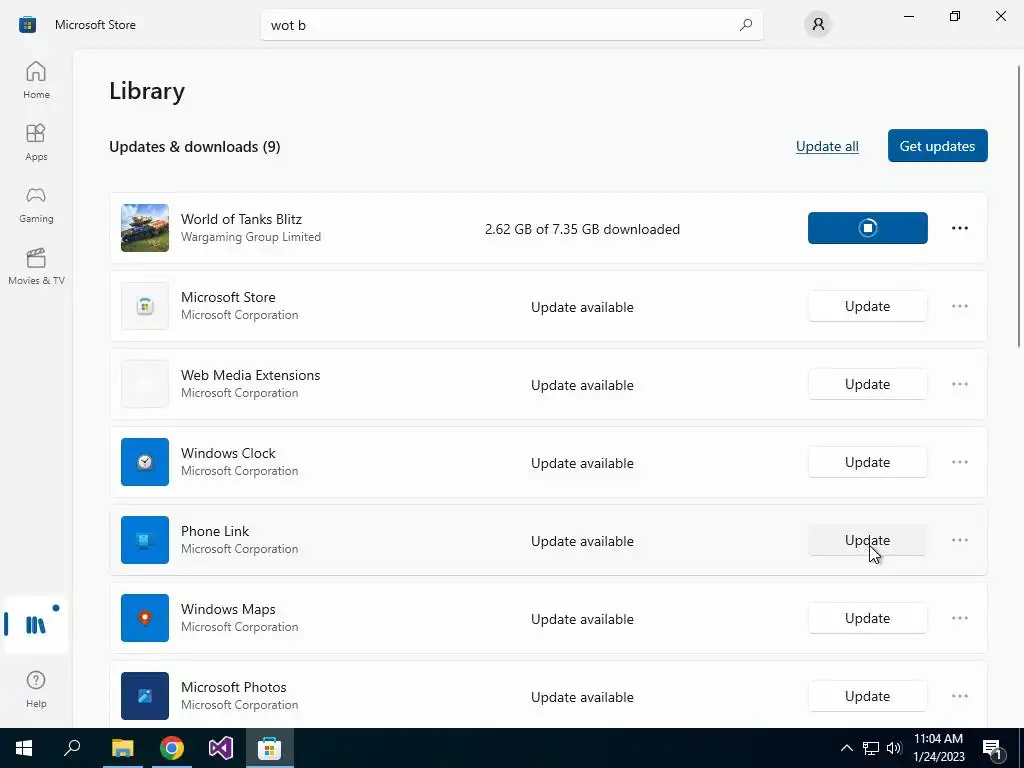Open the Windows Start menu

point(24,748)
